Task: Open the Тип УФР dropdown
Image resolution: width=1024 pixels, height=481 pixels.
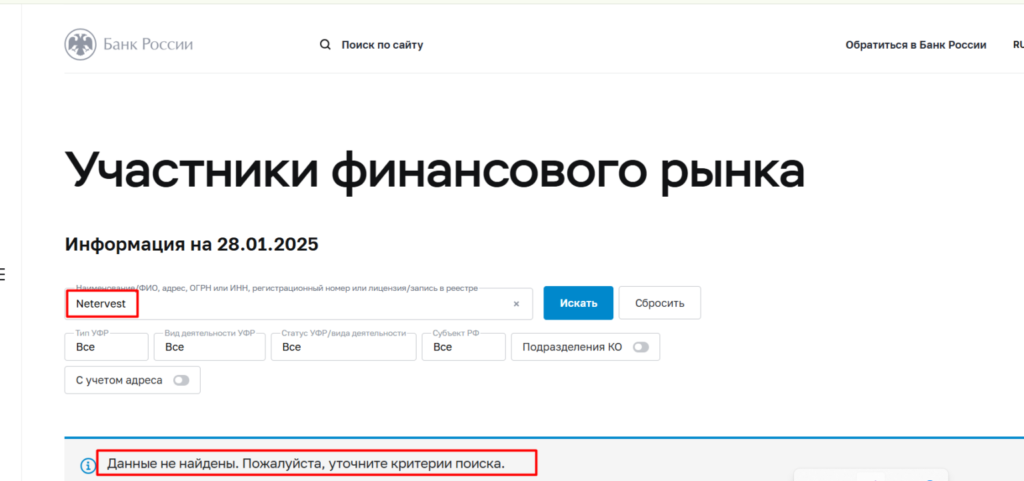Action: point(106,347)
